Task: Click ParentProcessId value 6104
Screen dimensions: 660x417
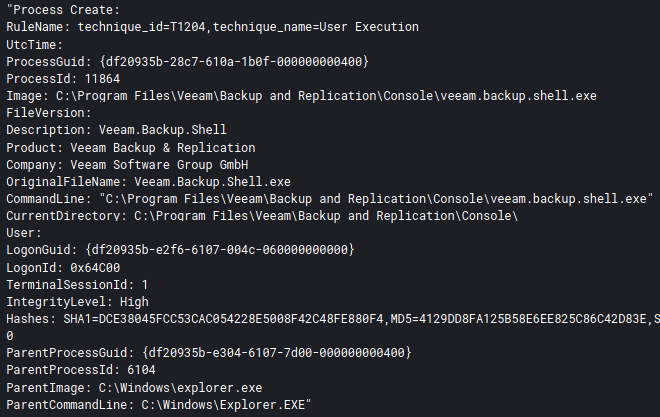Action: pyautogui.click(x=141, y=370)
